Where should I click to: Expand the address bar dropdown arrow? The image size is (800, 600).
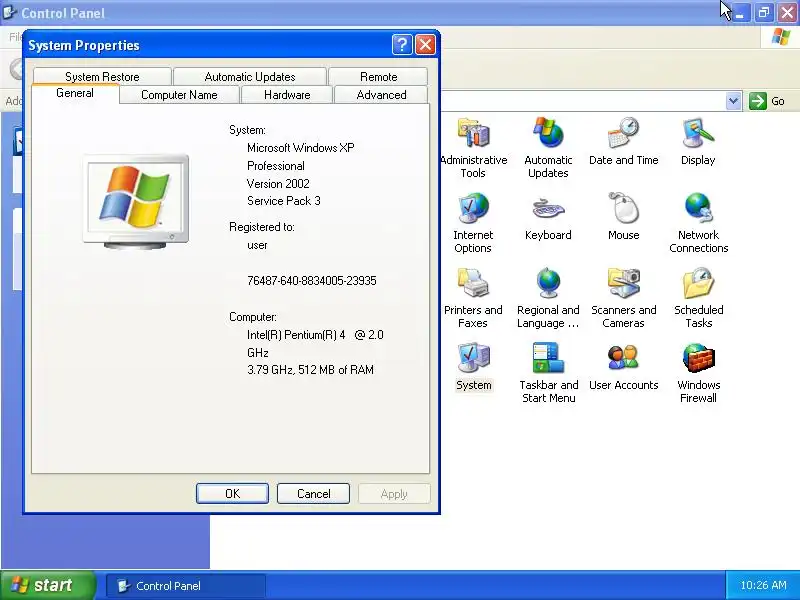point(733,101)
